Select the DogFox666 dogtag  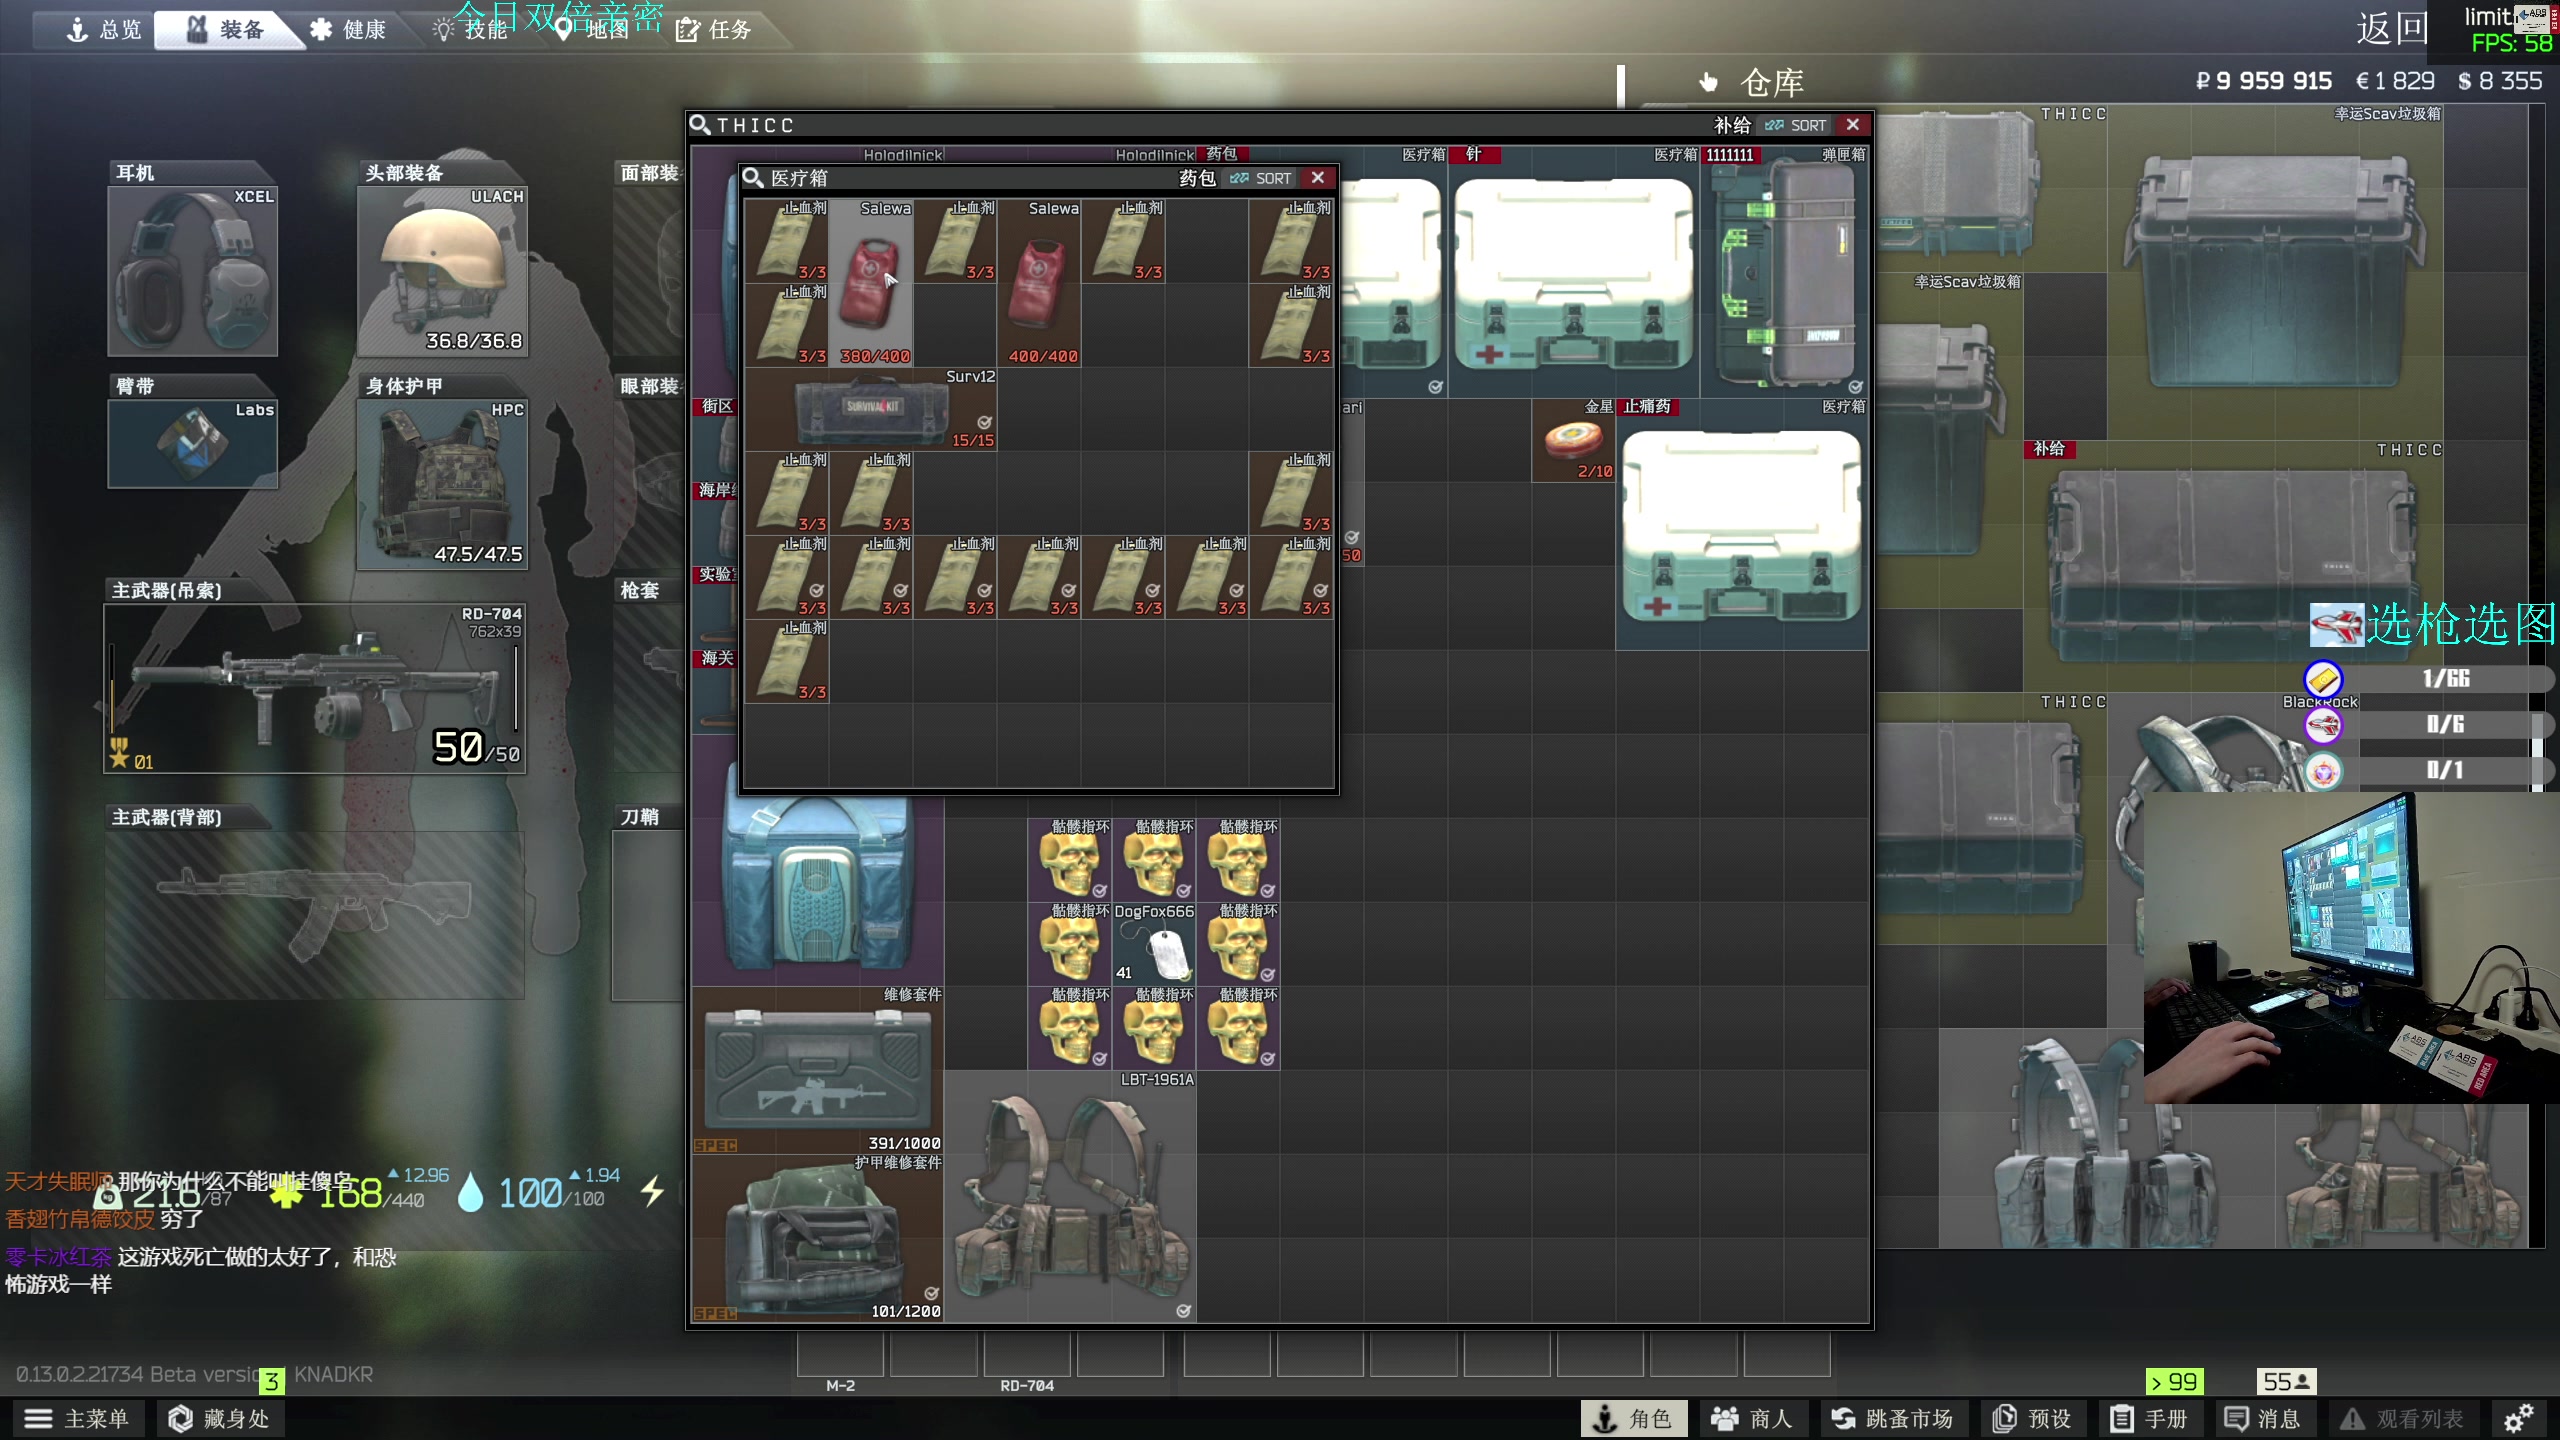coord(1154,944)
